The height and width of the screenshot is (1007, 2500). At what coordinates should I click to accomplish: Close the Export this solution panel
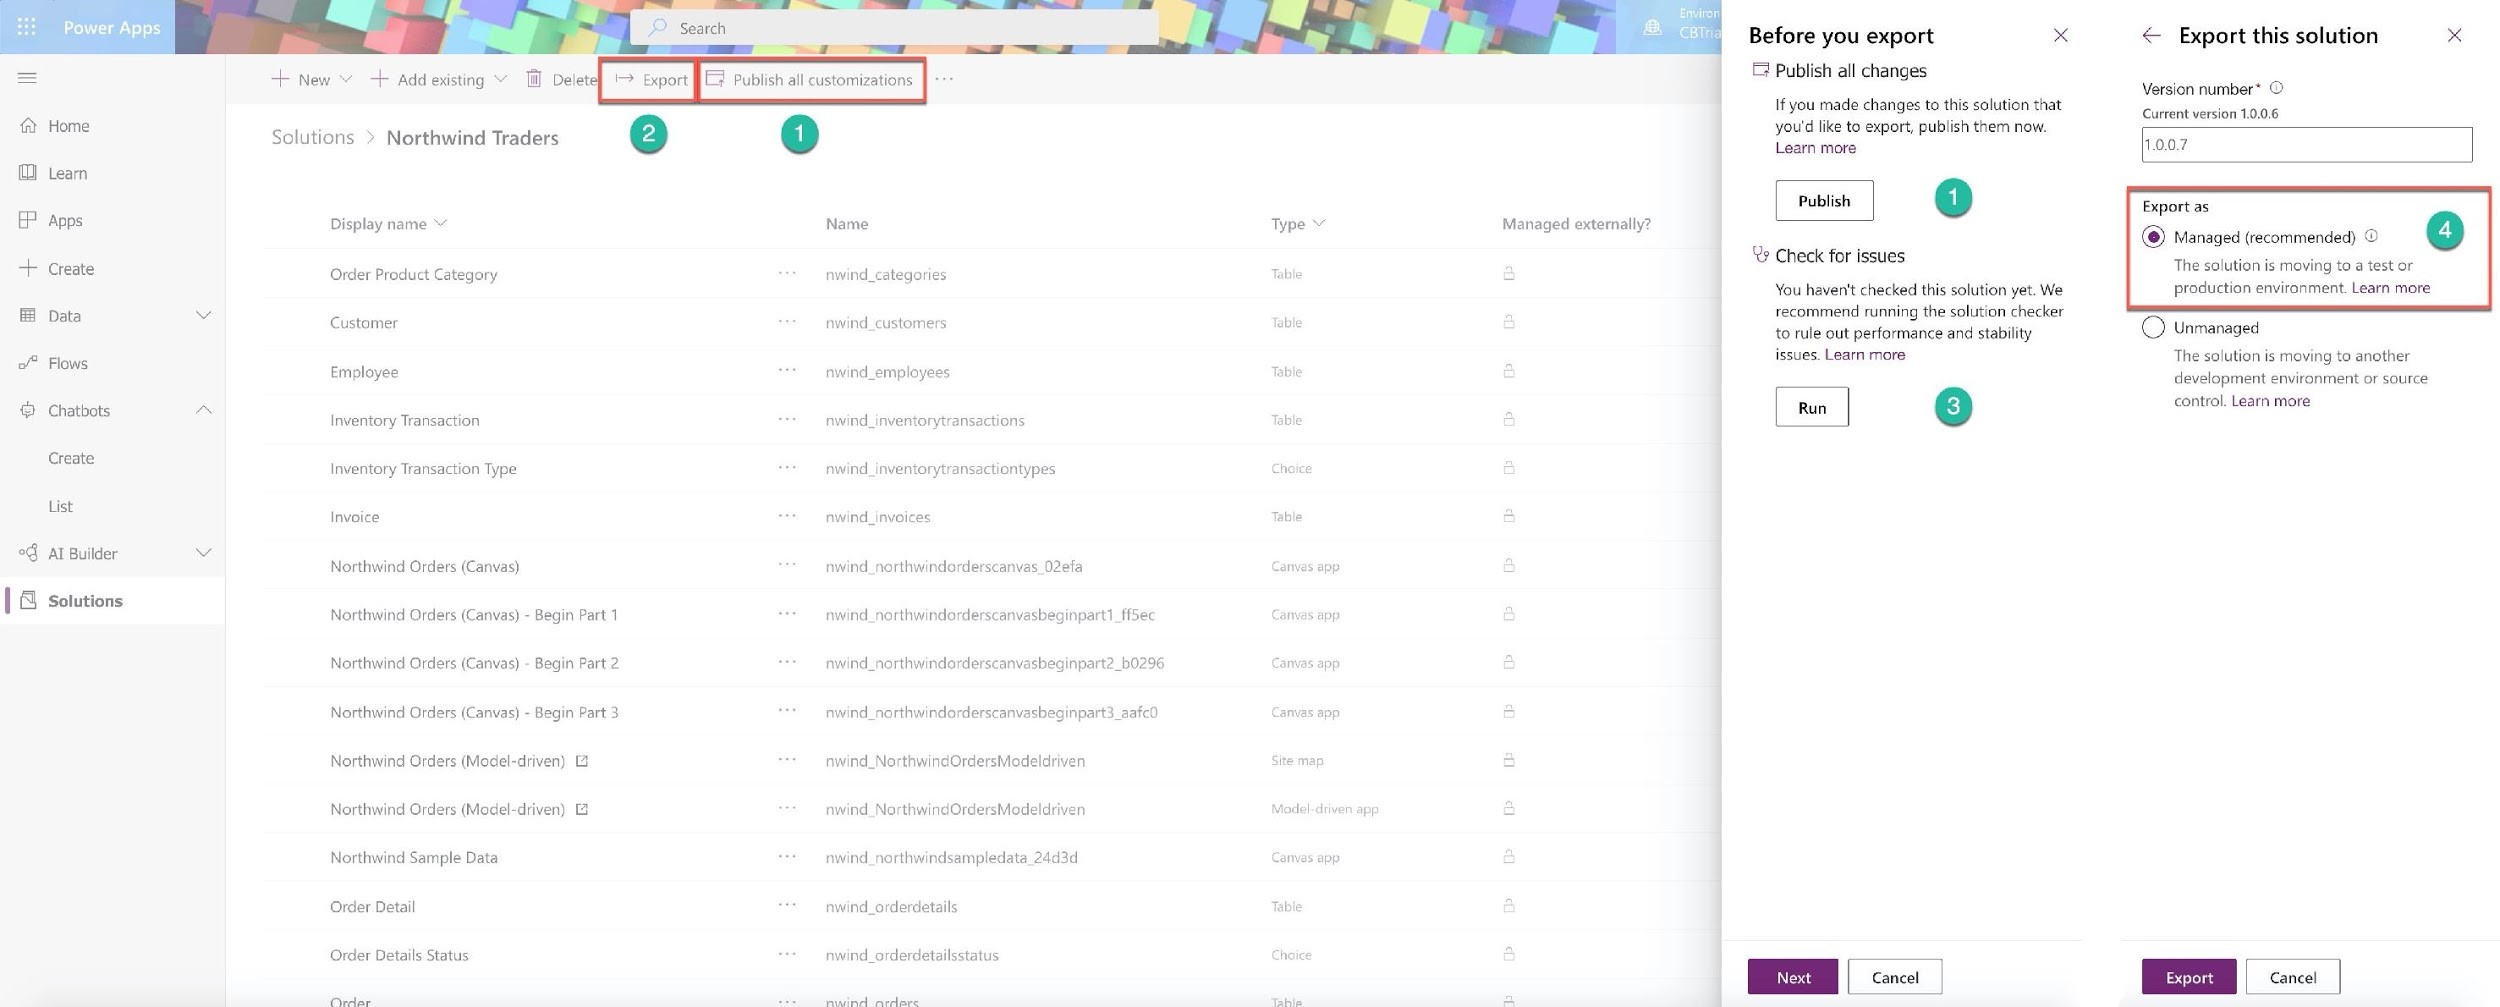click(x=2454, y=35)
